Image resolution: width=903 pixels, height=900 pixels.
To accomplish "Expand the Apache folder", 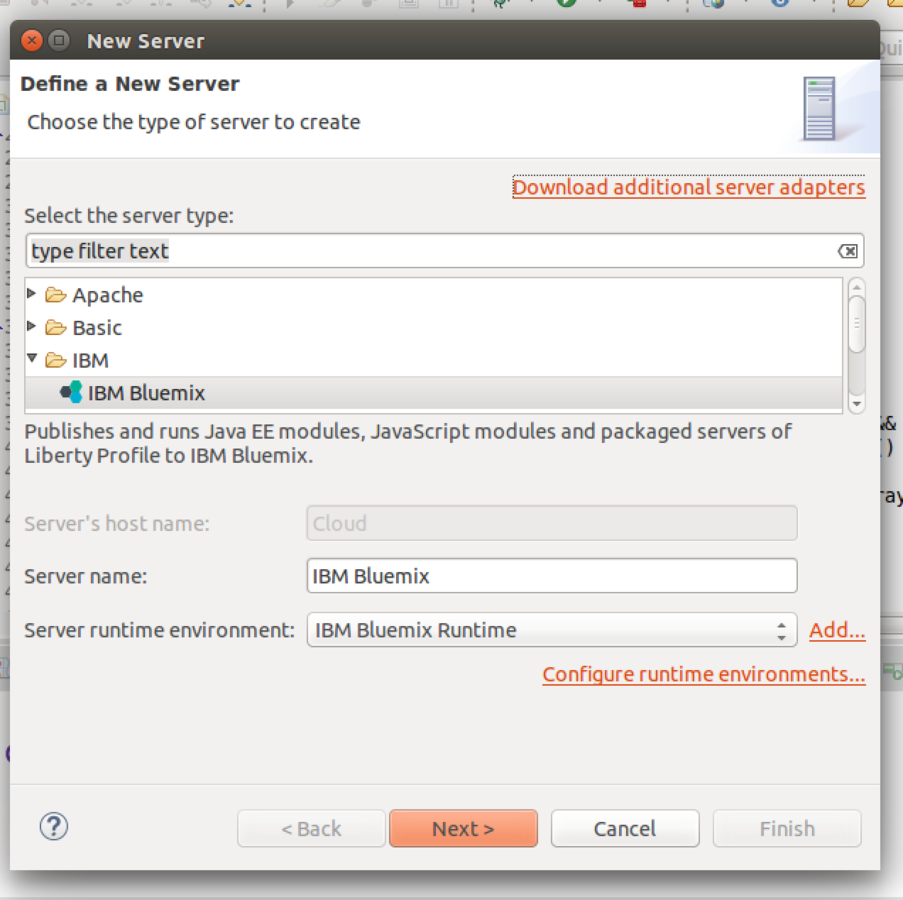I will [x=32, y=294].
